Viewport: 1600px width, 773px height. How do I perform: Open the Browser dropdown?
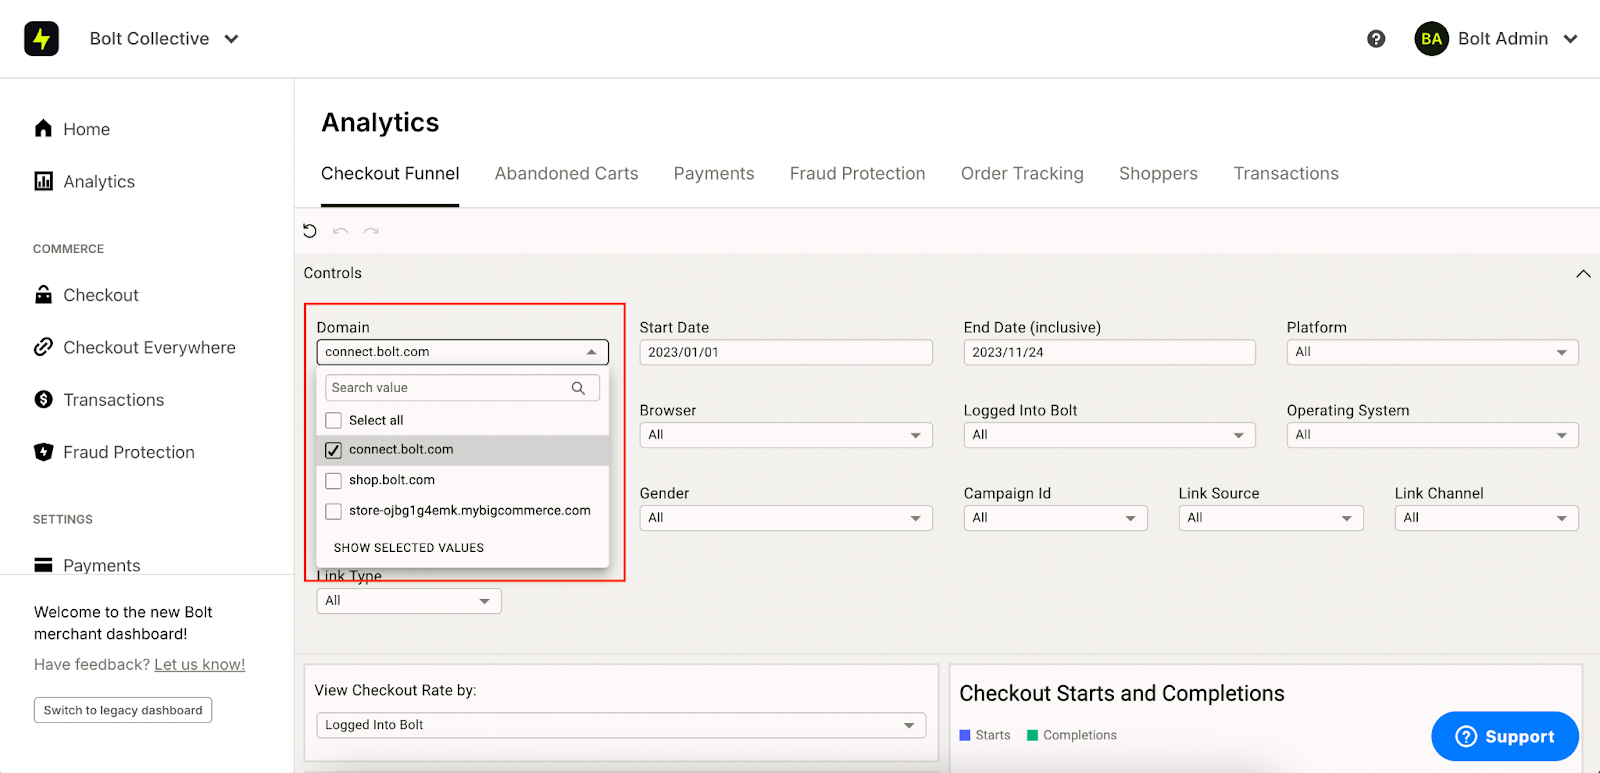click(786, 435)
